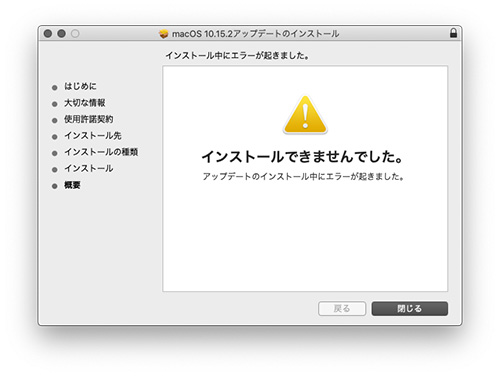Click the インストール中にエラーが起きました。 header text
Image resolution: width=500 pixels, height=376 pixels.
pos(237,55)
